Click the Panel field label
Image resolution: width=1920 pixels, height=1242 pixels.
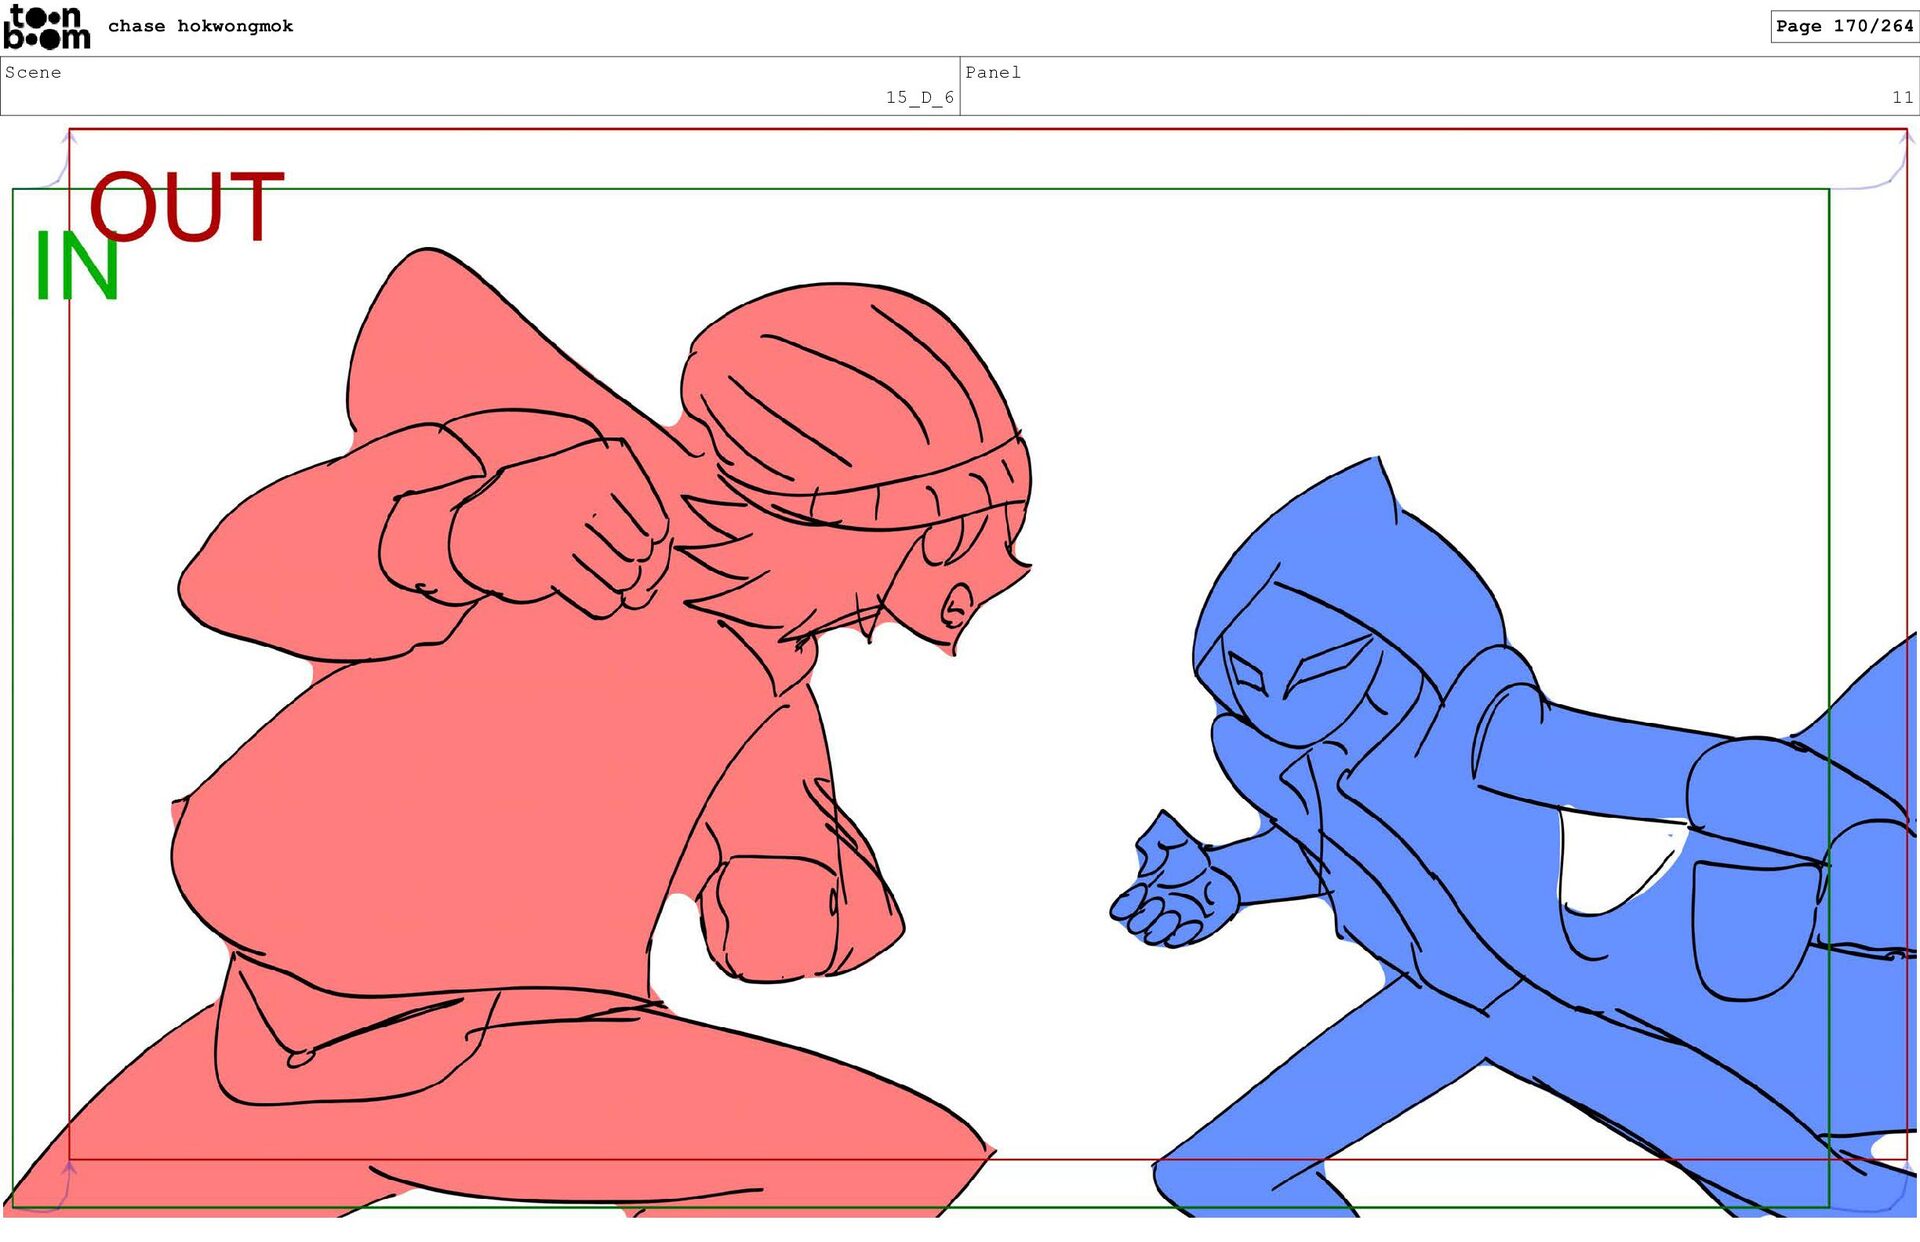(992, 72)
